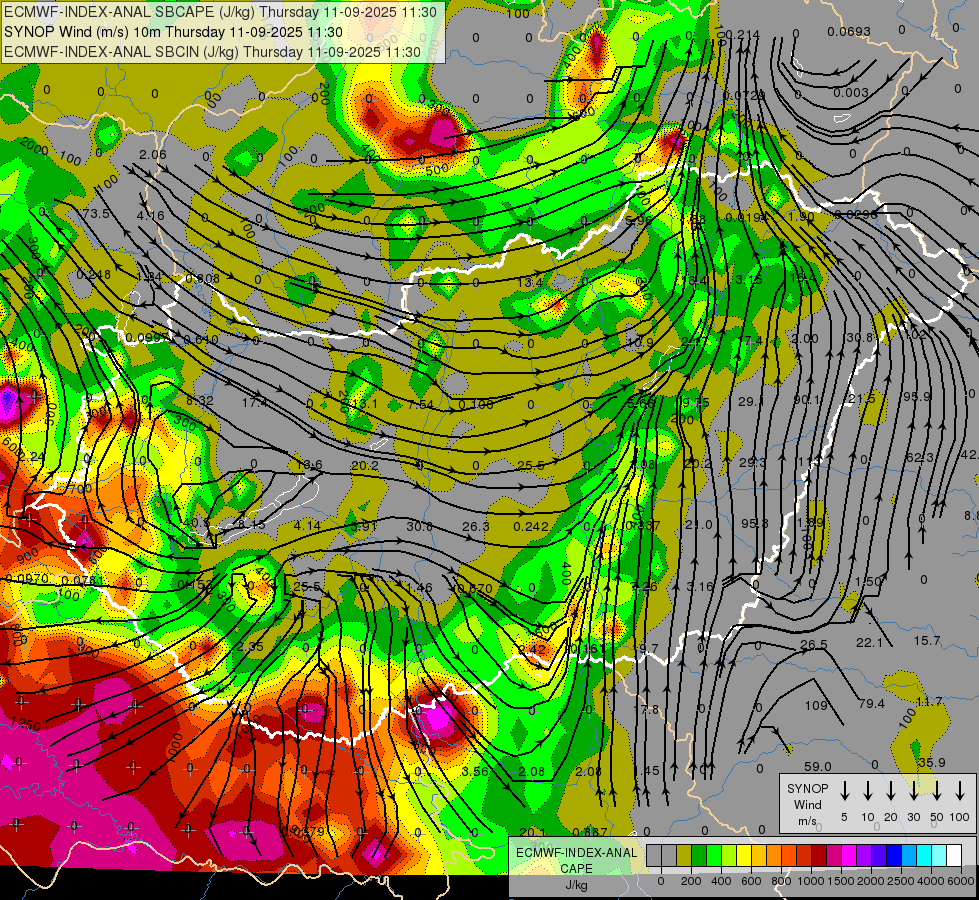Click the '95.9' value on the map
The image size is (979, 900).
917,397
